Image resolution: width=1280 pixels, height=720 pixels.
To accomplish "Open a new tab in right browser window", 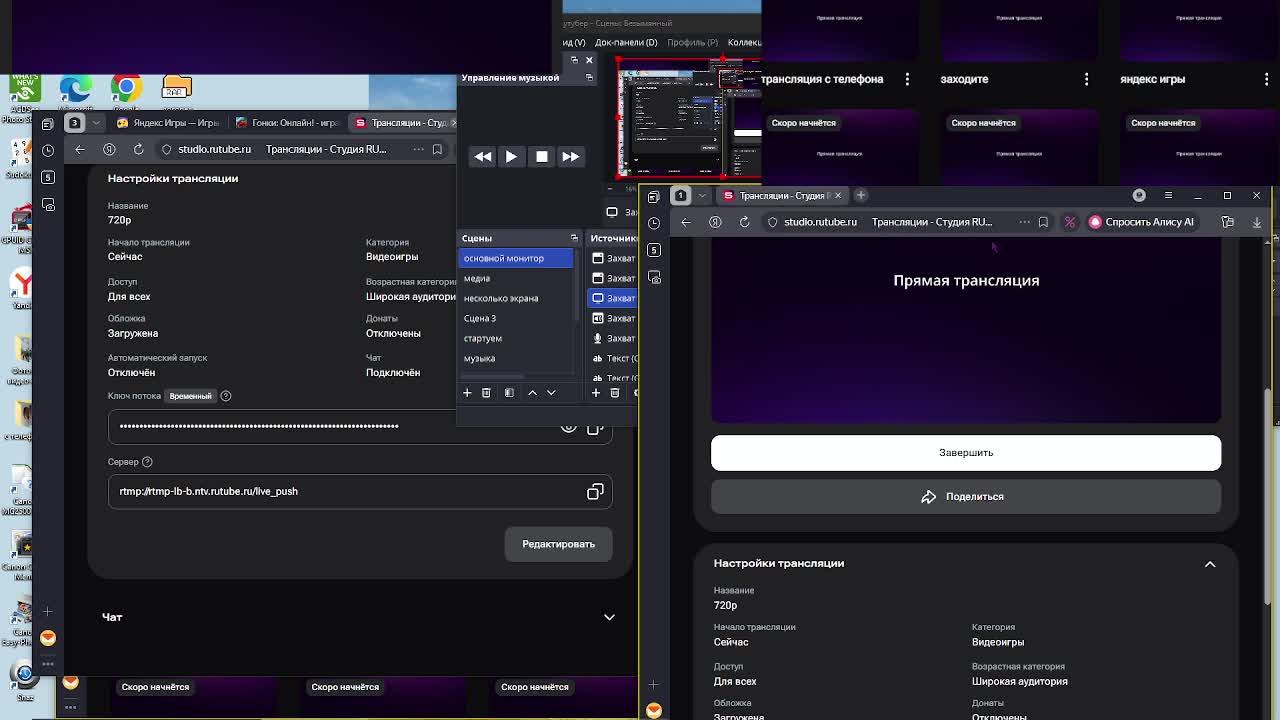I will (861, 195).
